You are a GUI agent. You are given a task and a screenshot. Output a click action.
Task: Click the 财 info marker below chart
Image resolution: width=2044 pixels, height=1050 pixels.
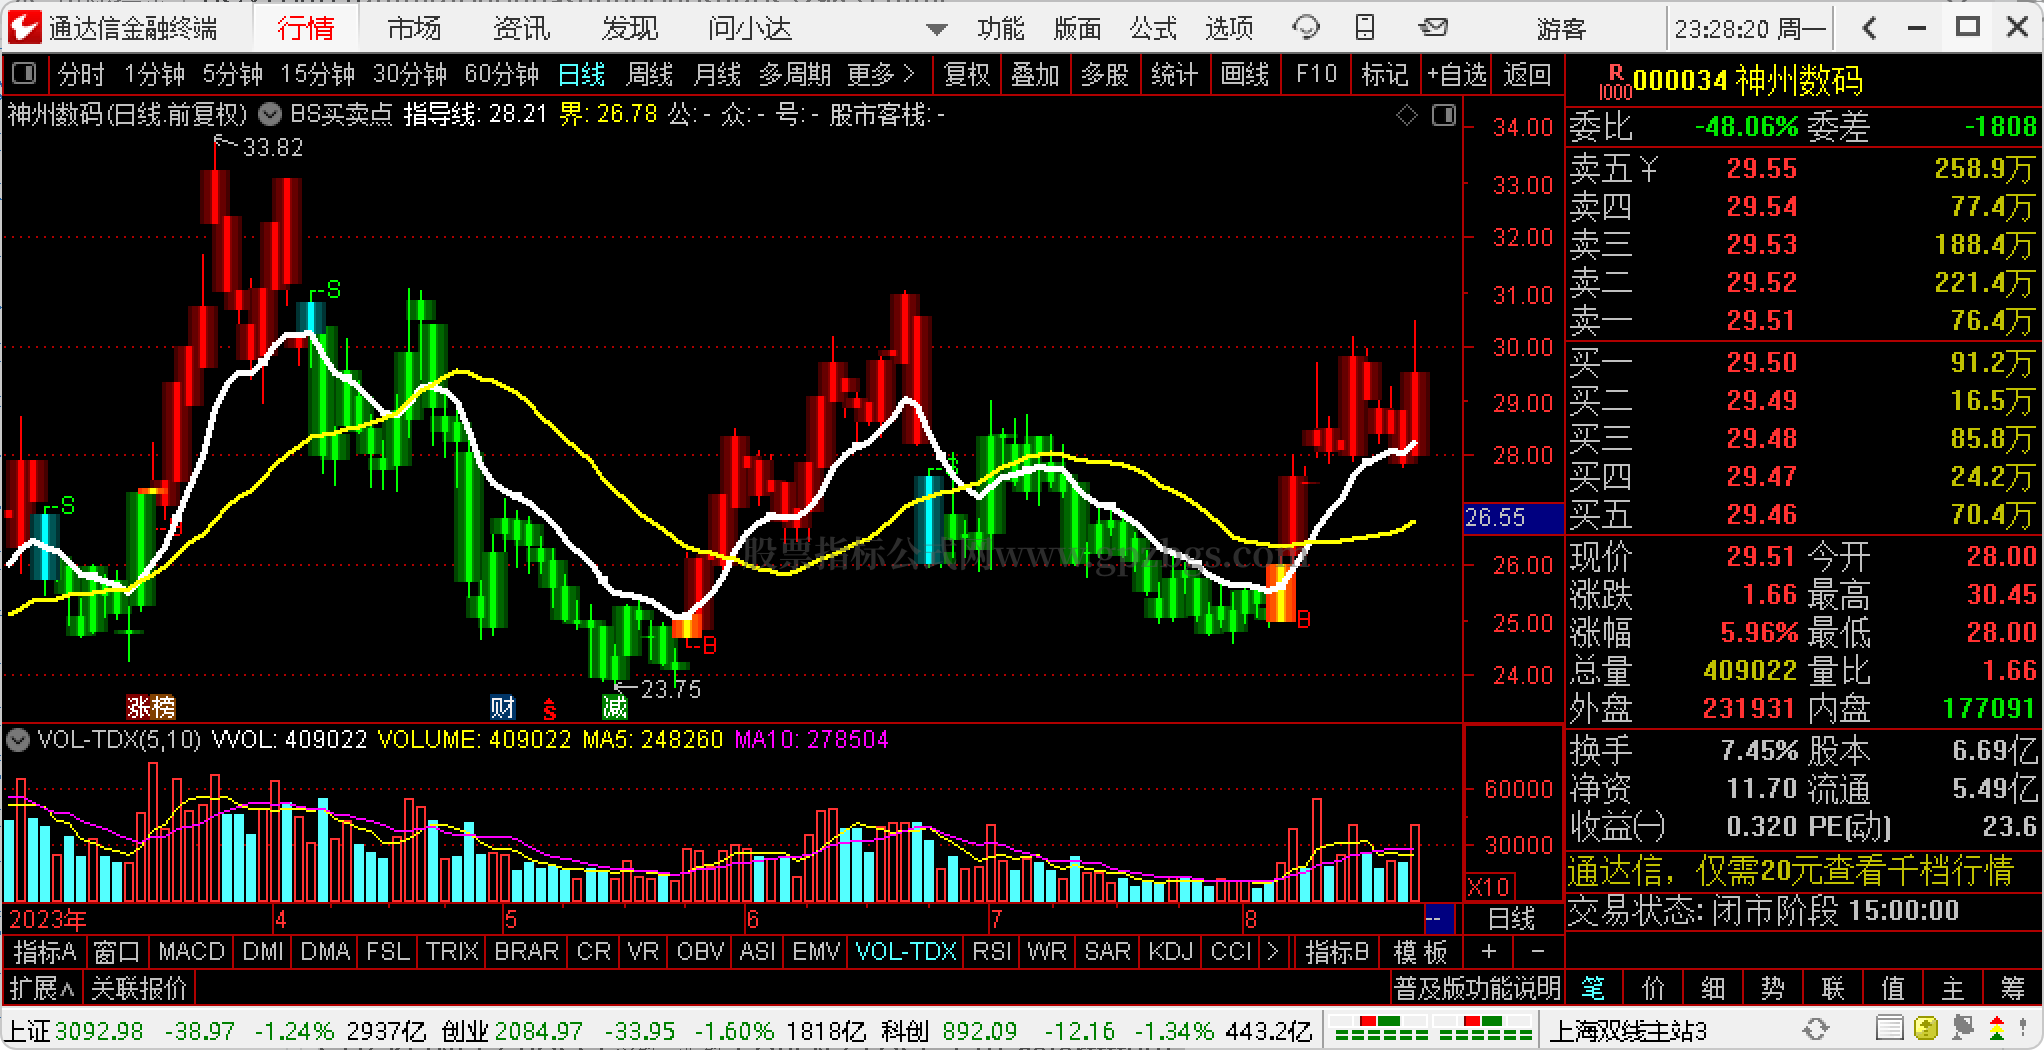tap(502, 708)
